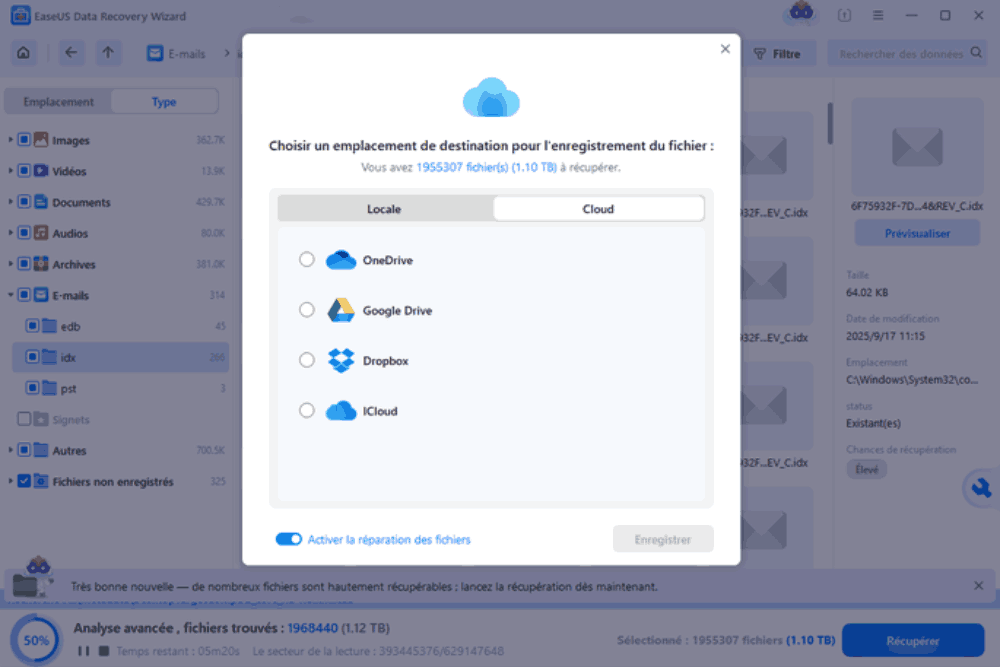
Task: Click the search magnifier icon
Action: [x=976, y=53]
